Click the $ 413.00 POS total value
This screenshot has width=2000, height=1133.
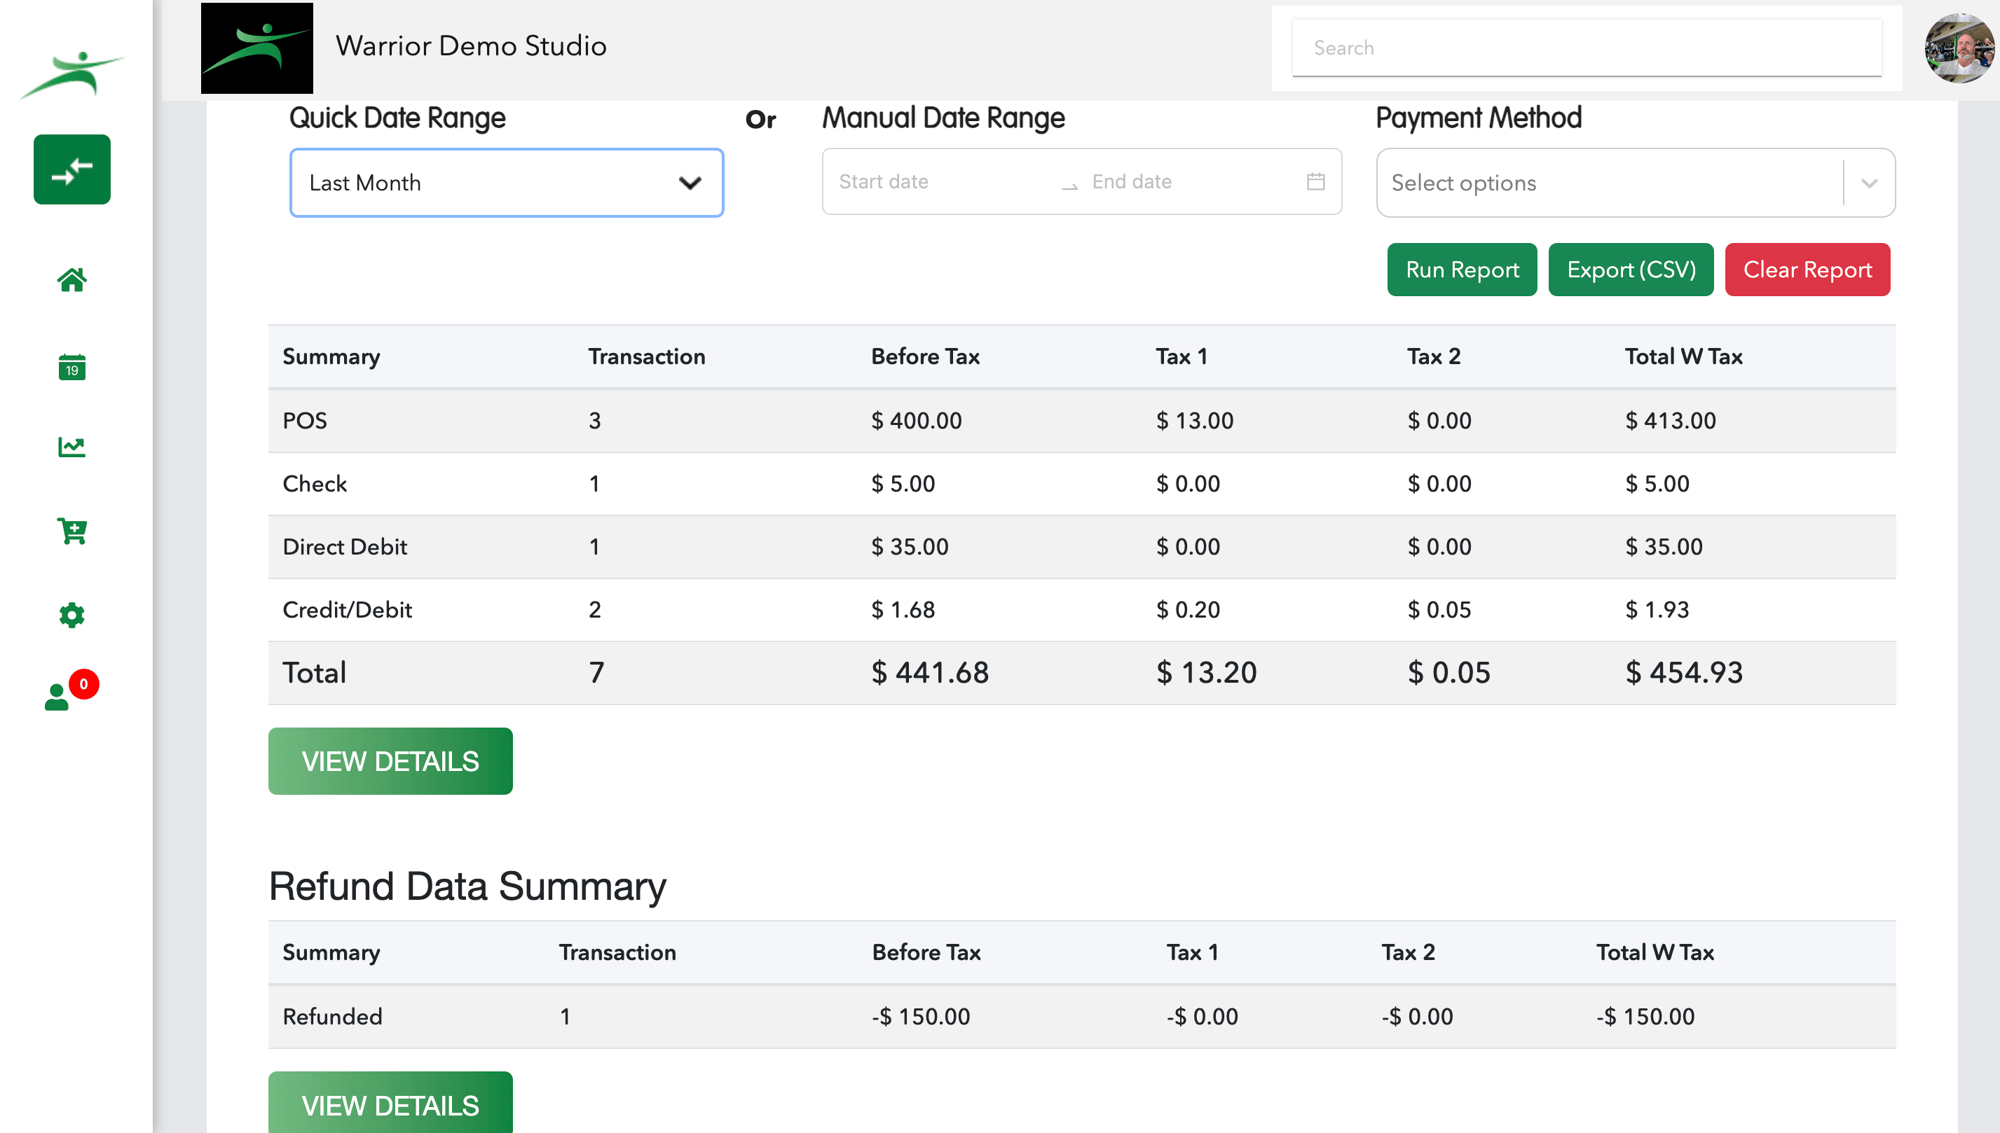[x=1670, y=421]
